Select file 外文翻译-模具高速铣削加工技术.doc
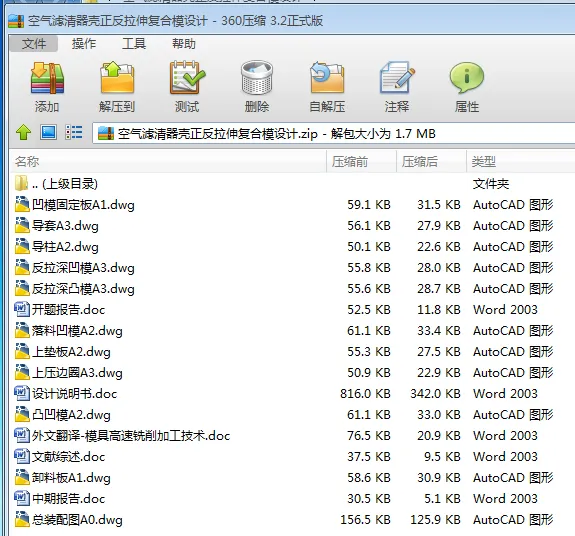Image resolution: width=575 pixels, height=536 pixels. [131, 436]
